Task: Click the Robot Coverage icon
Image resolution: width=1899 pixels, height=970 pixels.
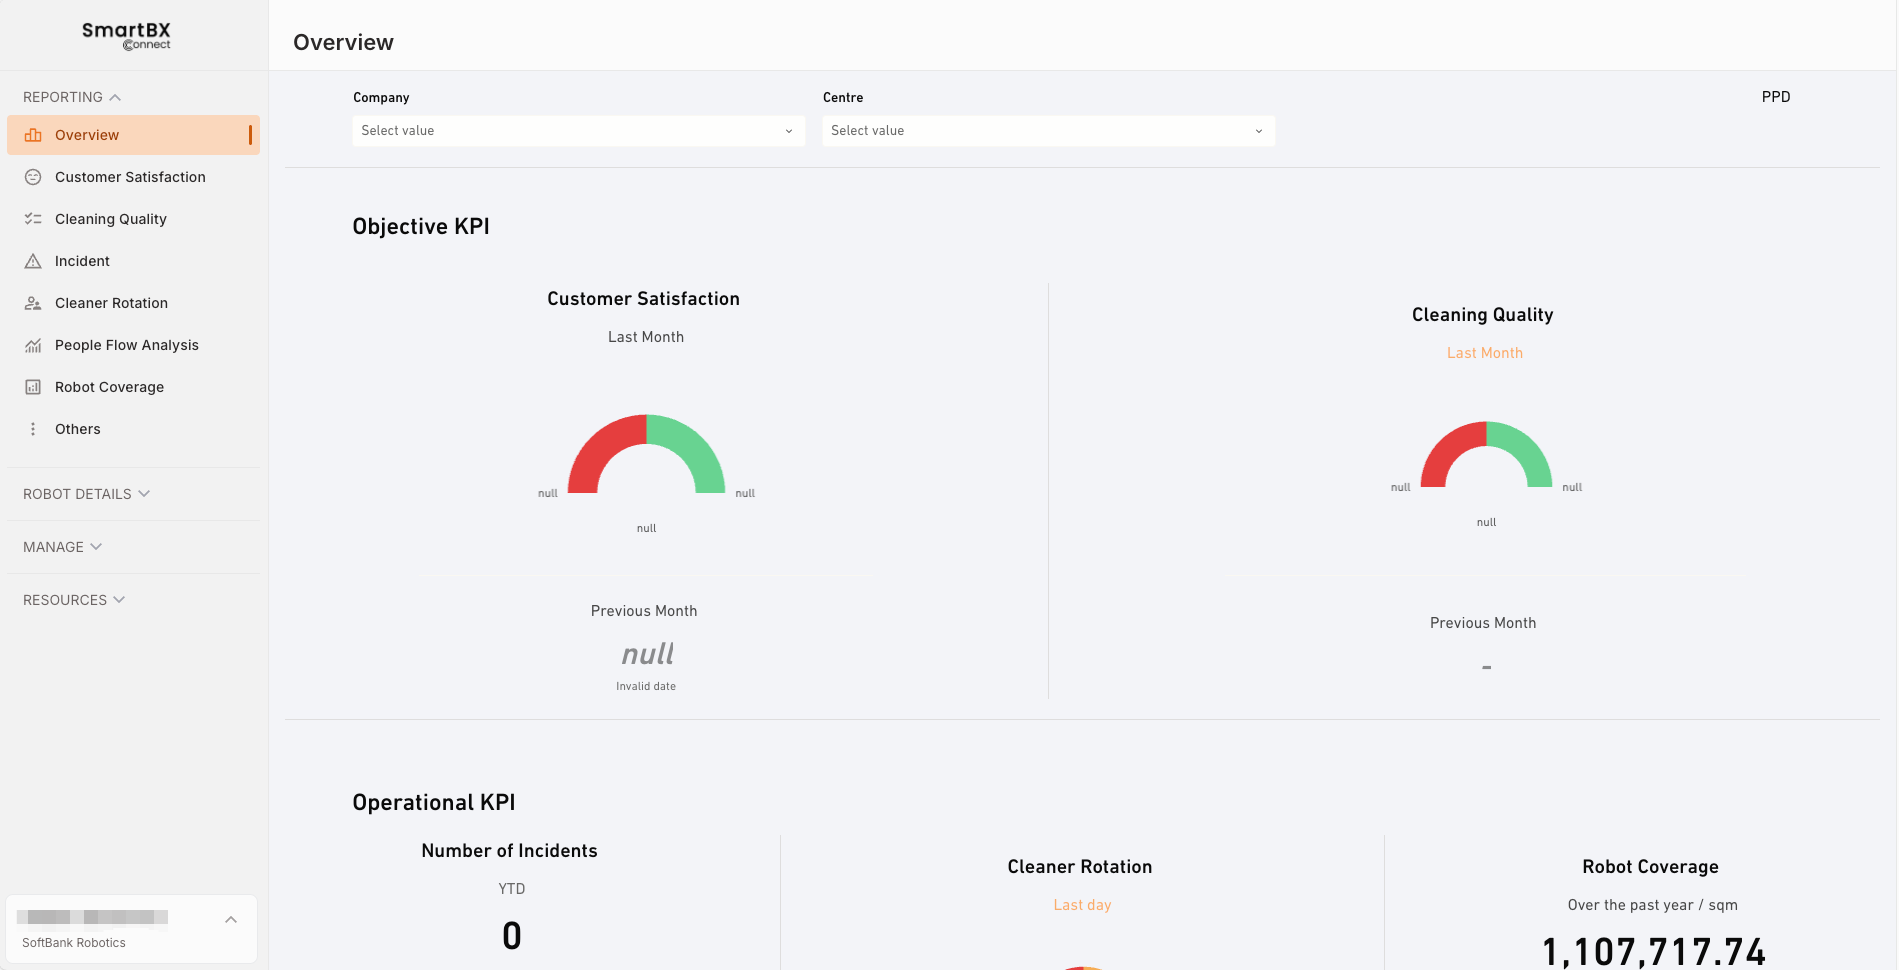Action: (x=33, y=387)
